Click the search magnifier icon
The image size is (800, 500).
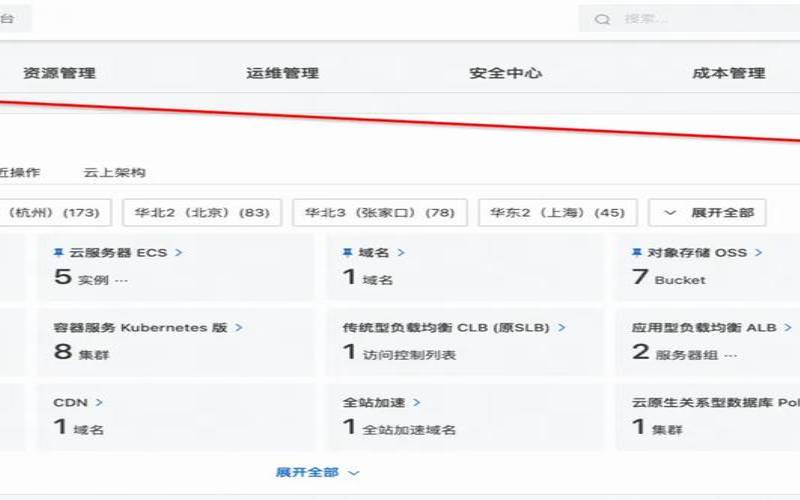pyautogui.click(x=602, y=19)
